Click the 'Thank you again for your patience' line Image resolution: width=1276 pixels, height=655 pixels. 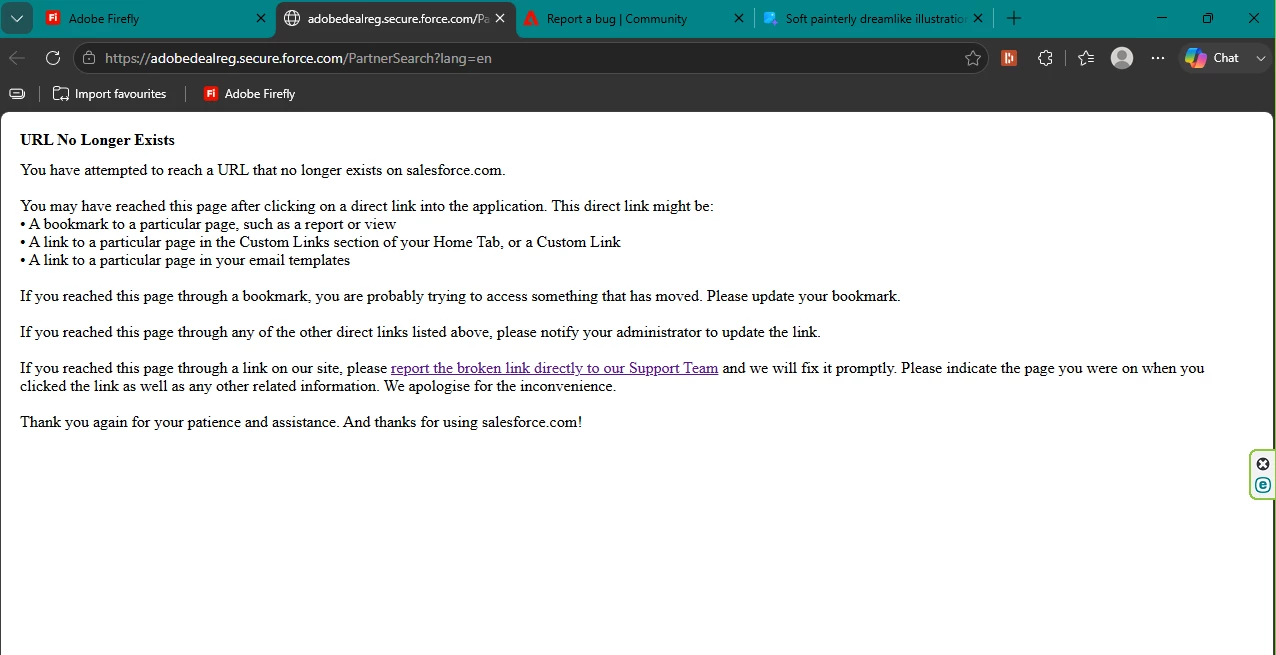click(x=301, y=422)
